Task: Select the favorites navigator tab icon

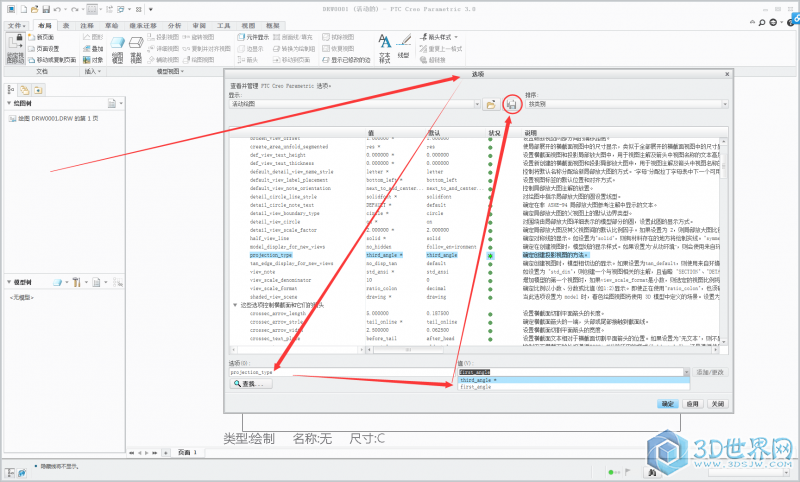Action: click(x=38, y=90)
